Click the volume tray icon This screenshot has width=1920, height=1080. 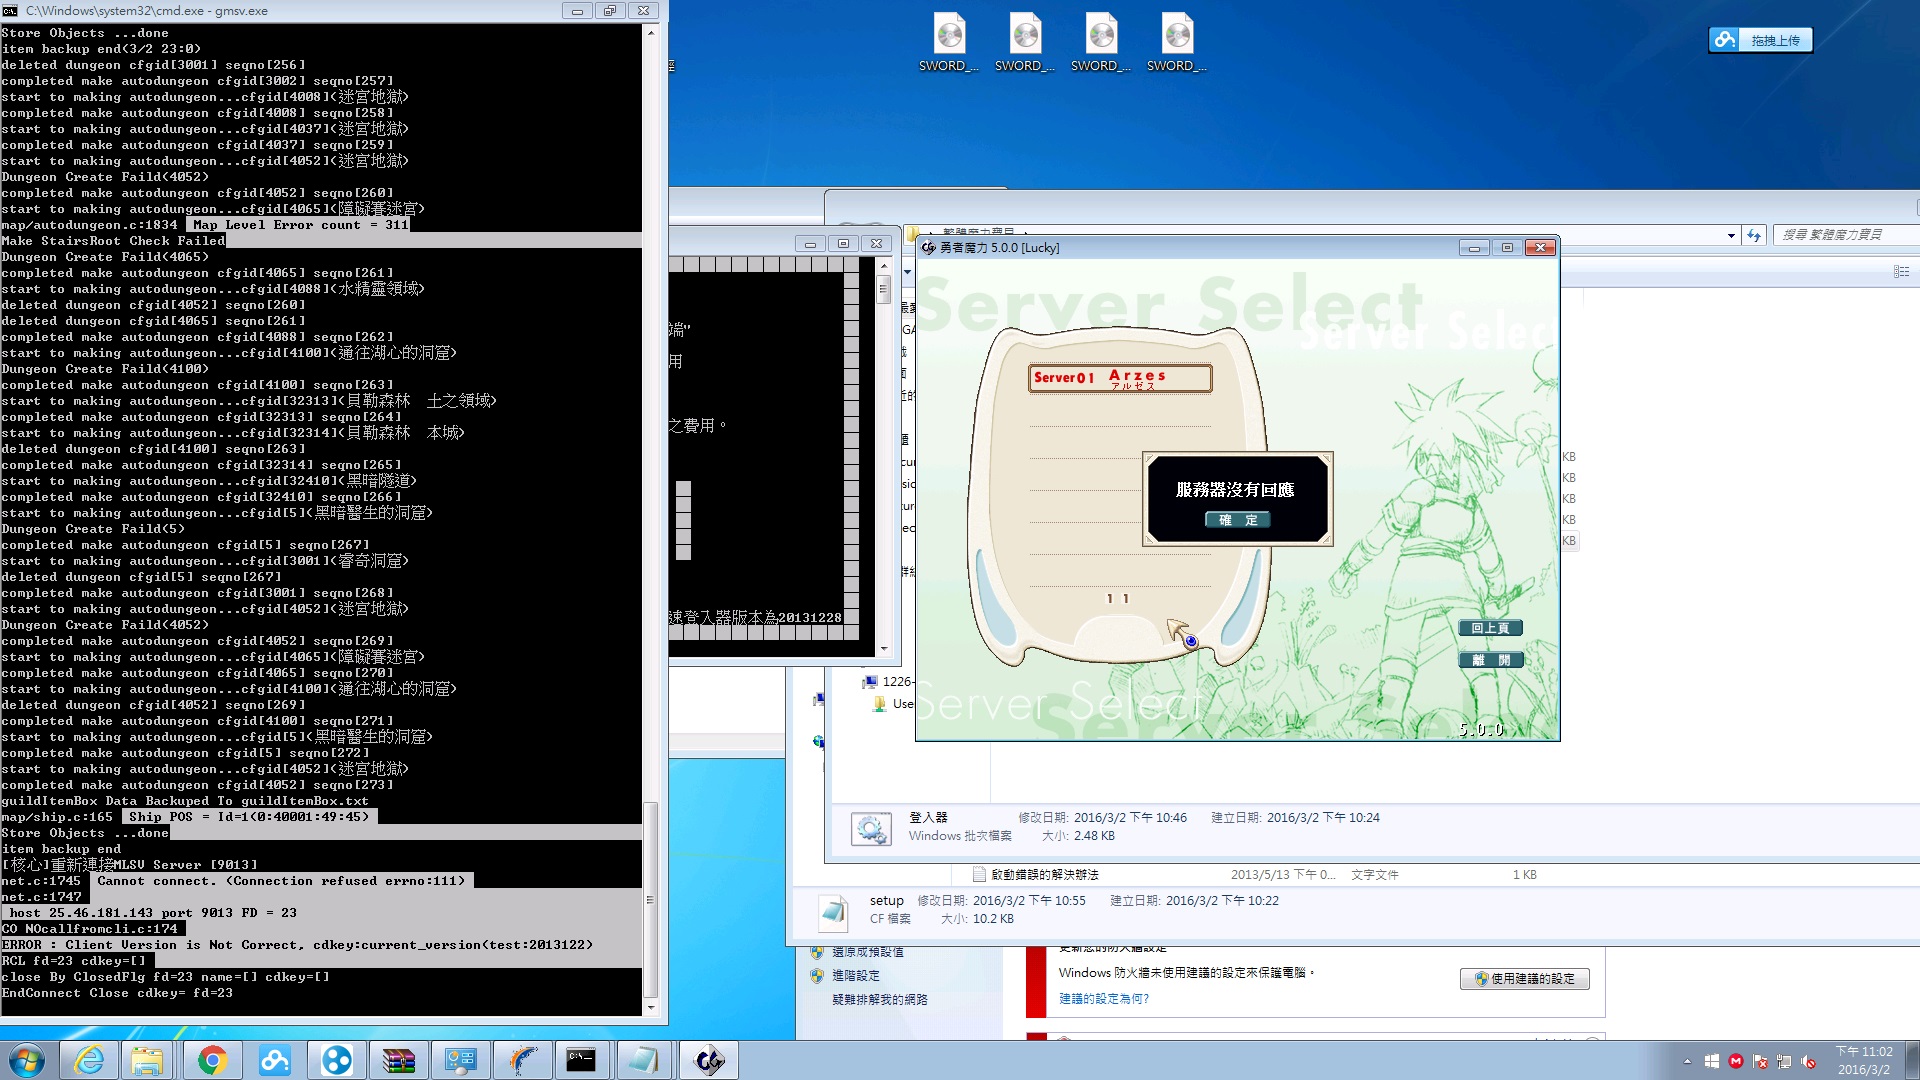[1808, 1062]
